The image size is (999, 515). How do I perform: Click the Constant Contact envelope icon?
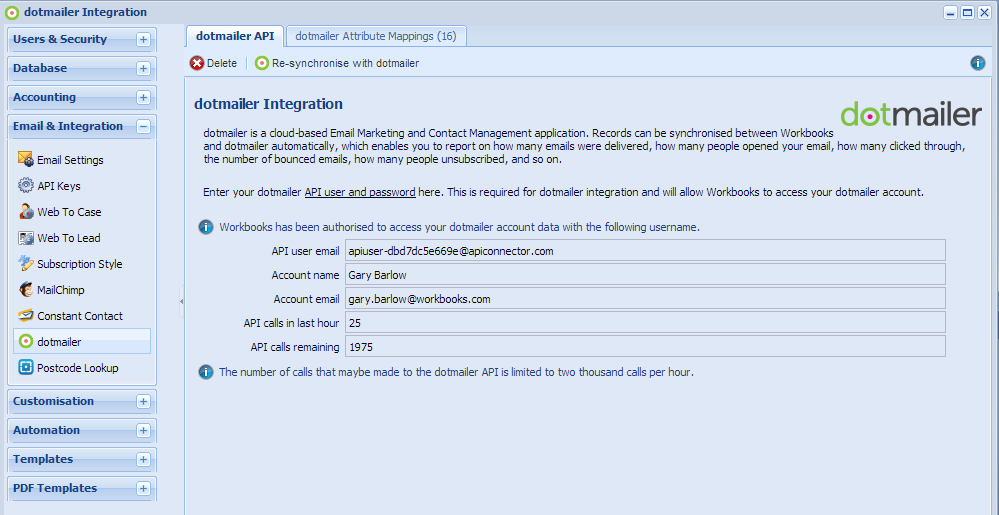point(25,316)
